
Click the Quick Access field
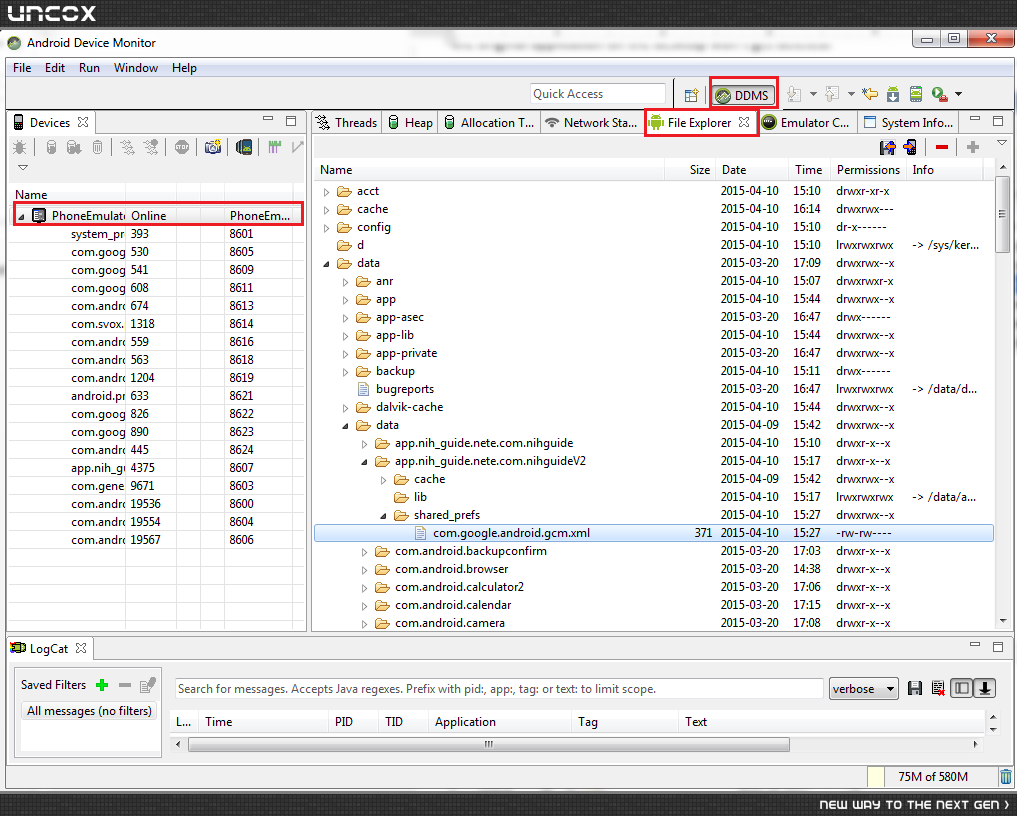click(597, 94)
